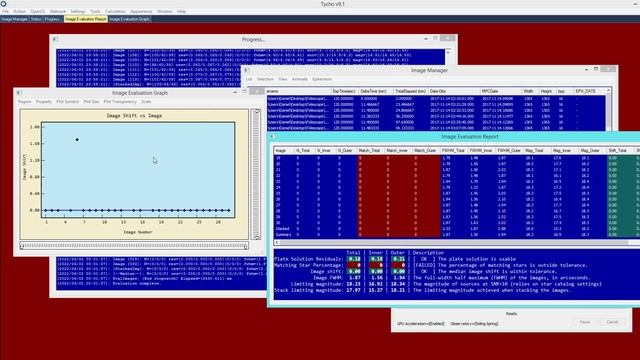Open Plot Size menu in Evaluation Graph

coord(91,102)
